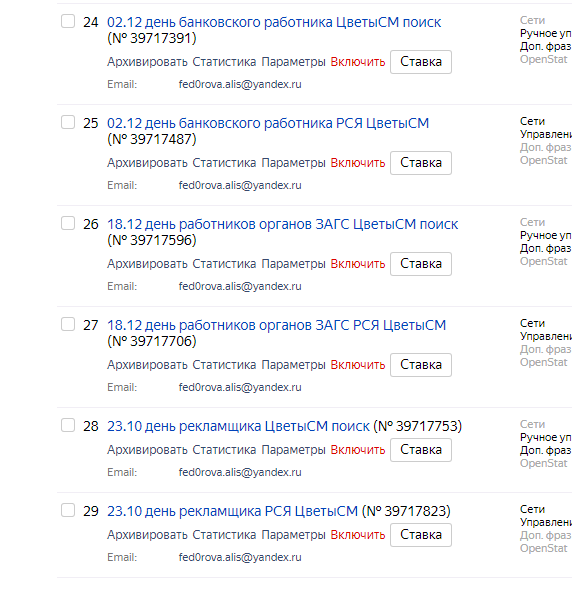Open campaign 02.12 день банковского работника РСЯ ЦветыСМ
The height and width of the screenshot is (594, 572).
268,123
